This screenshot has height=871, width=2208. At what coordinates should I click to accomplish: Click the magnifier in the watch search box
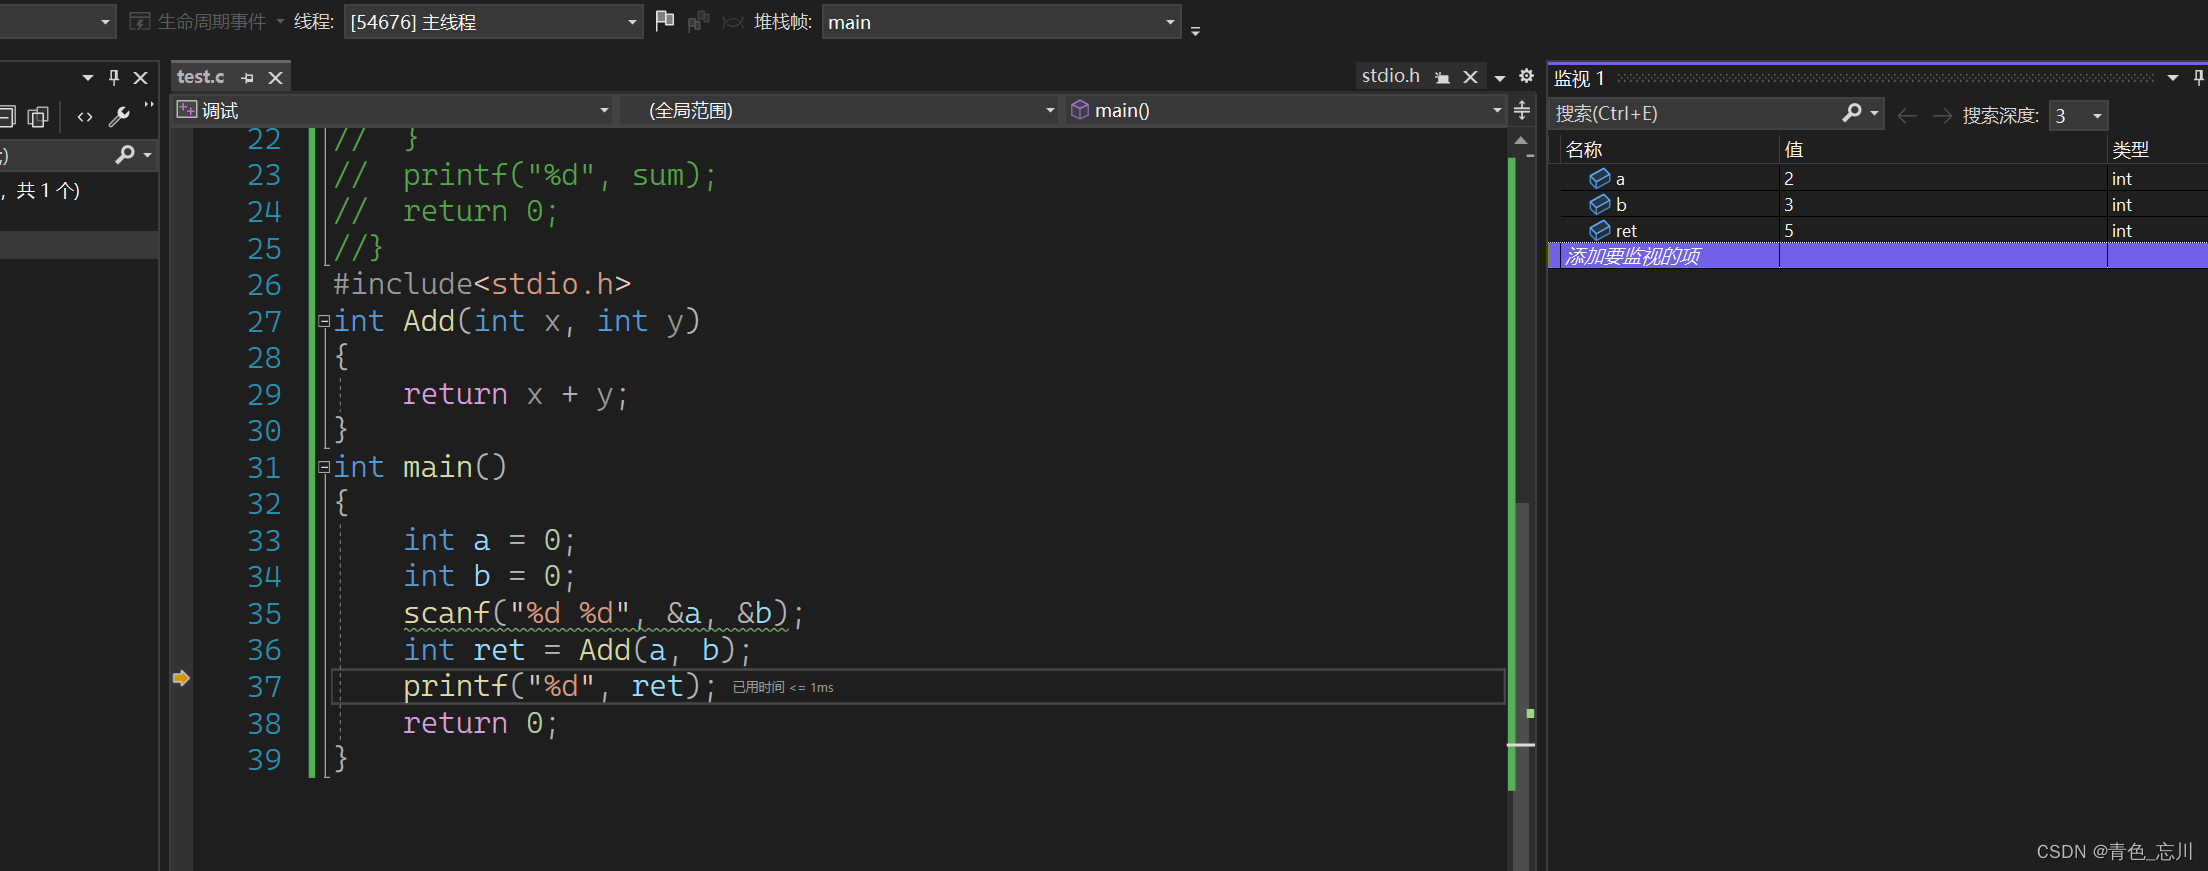point(1852,114)
